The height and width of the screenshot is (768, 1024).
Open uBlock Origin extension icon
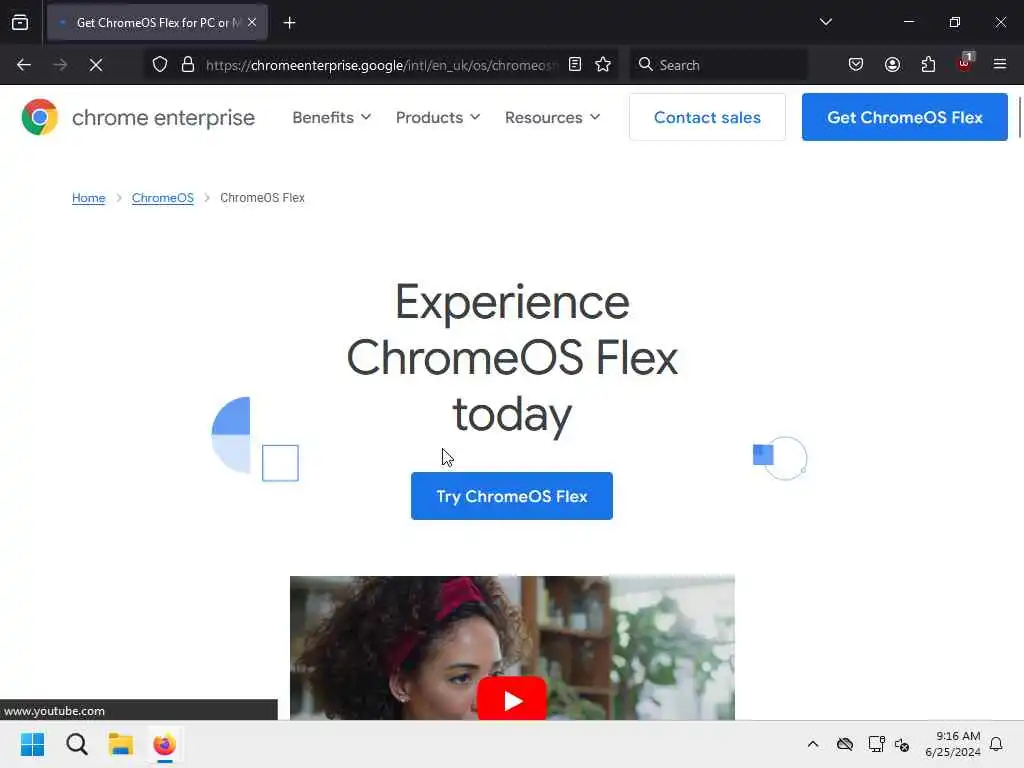965,63
